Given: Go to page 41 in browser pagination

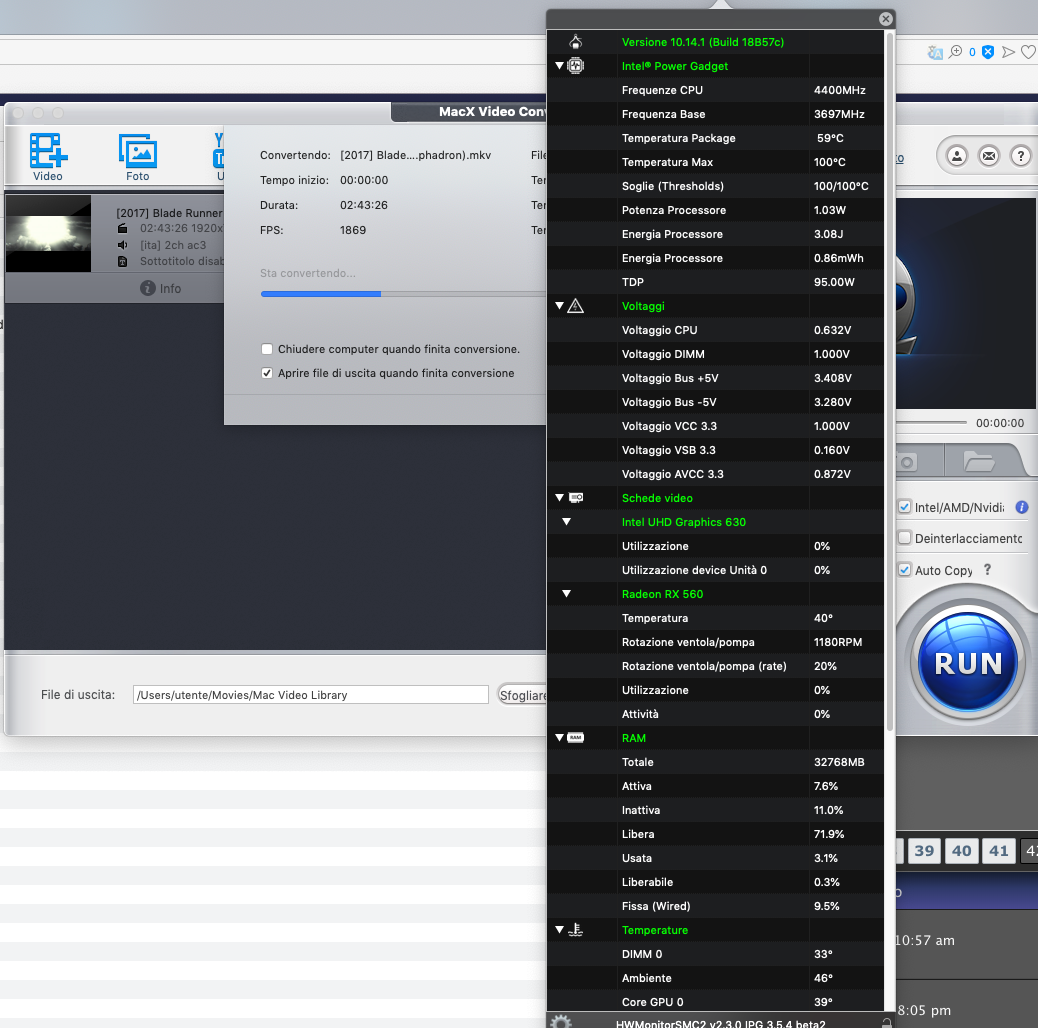Looking at the screenshot, I should (999, 851).
